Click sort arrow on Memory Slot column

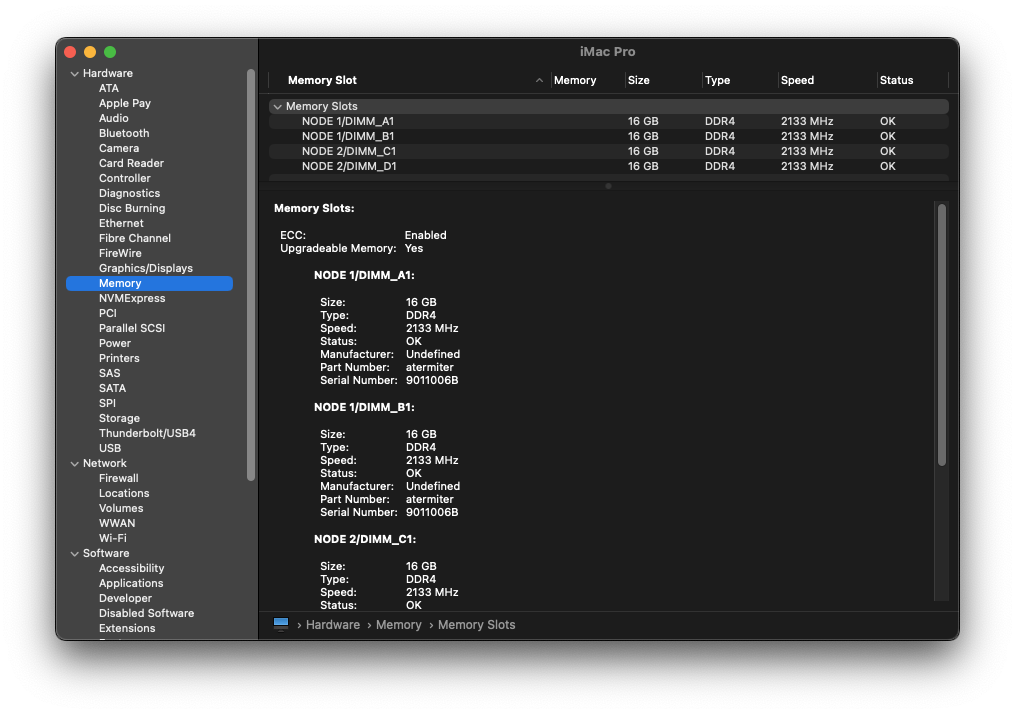click(539, 80)
